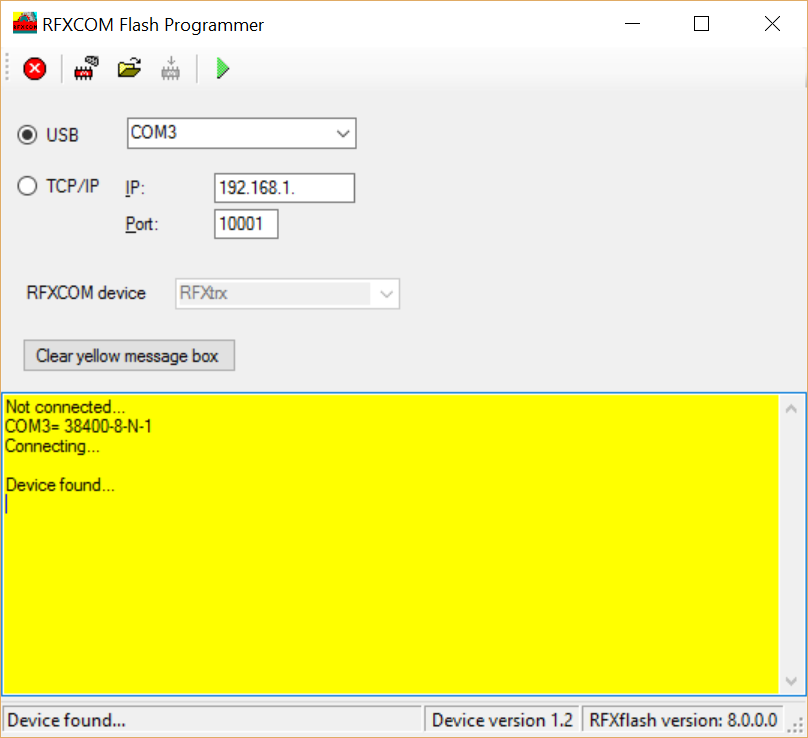Maximize the RFXCOM Flash Programmer window
Image resolution: width=808 pixels, height=738 pixels.
point(701,24)
